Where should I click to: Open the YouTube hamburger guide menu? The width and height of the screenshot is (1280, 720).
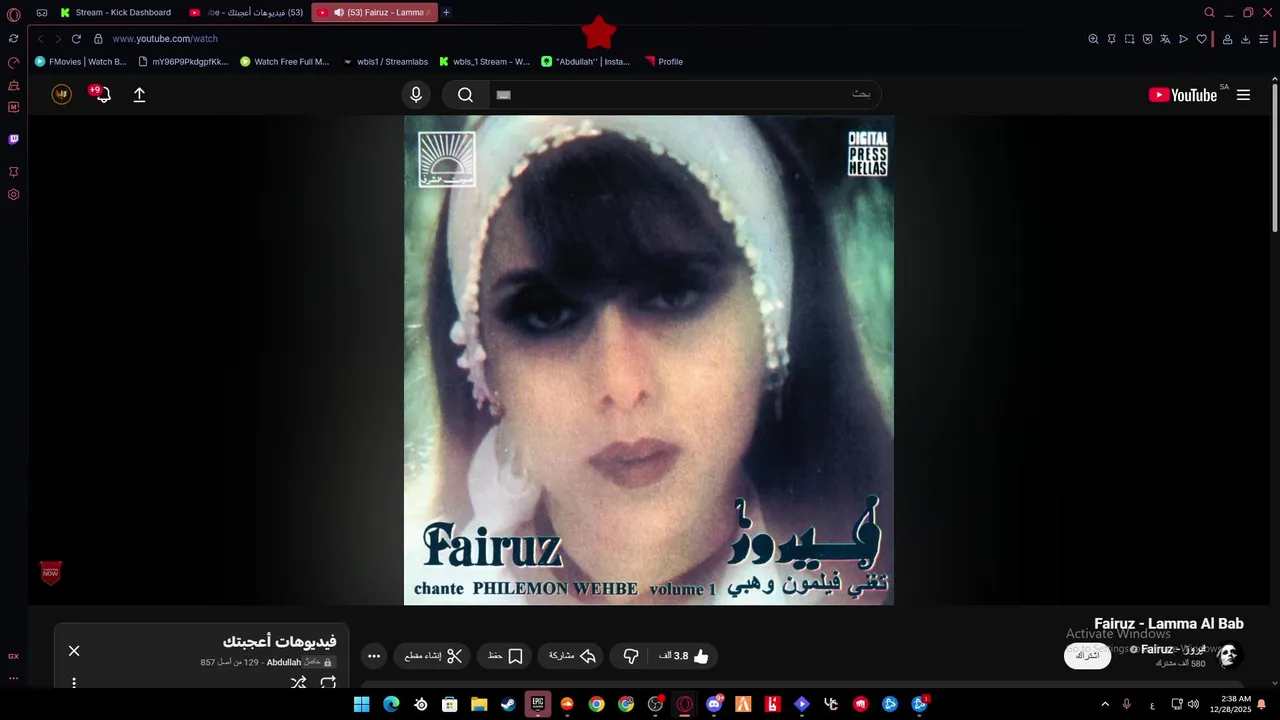click(1243, 95)
